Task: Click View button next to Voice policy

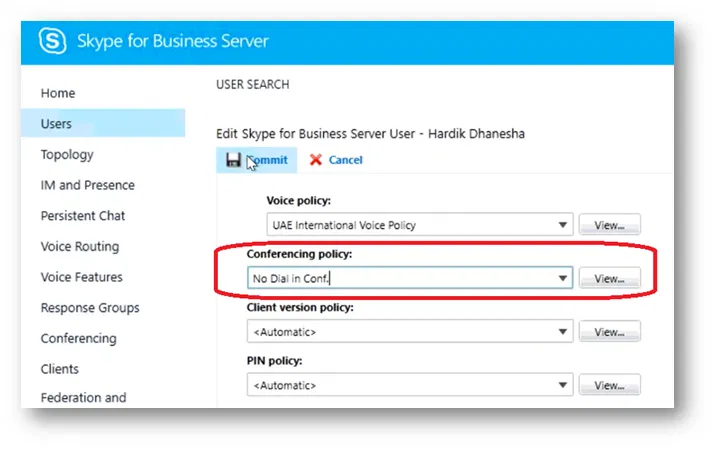Action: point(609,225)
